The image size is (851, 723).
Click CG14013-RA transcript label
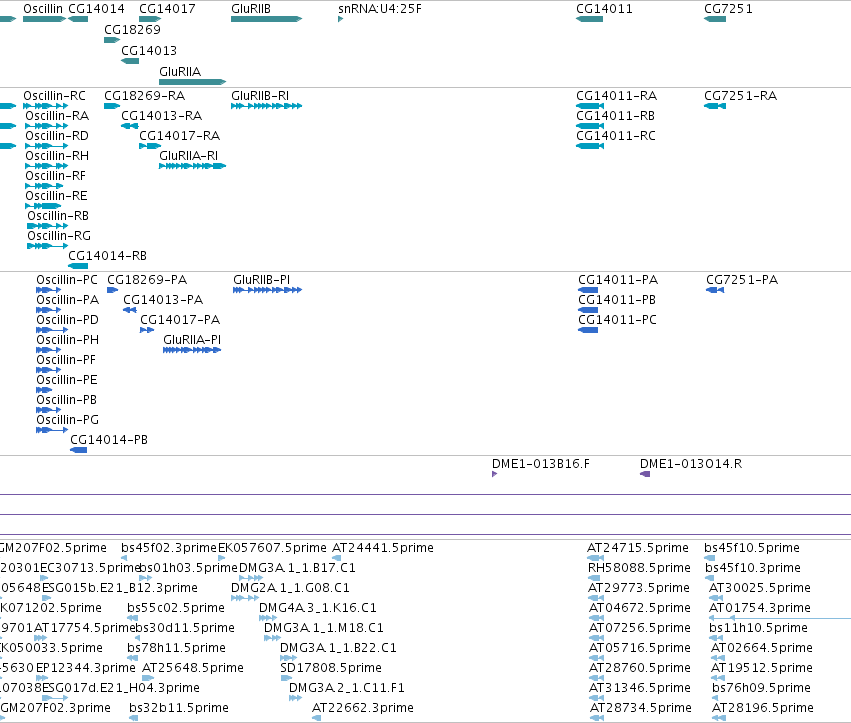[161, 116]
